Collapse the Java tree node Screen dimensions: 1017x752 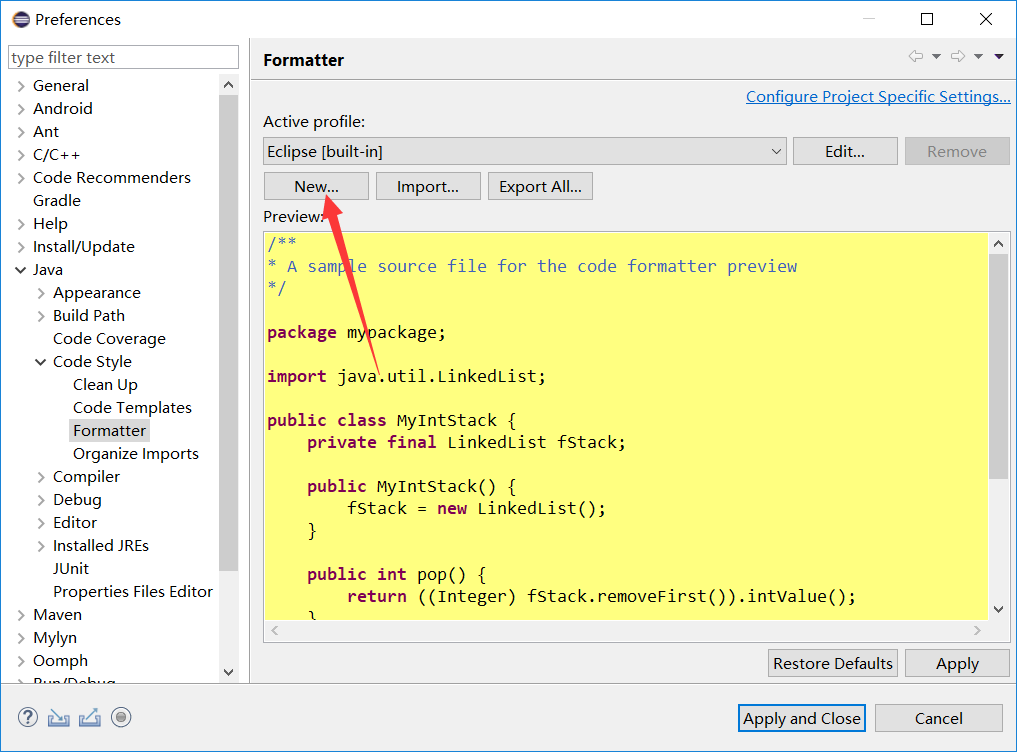[21, 270]
